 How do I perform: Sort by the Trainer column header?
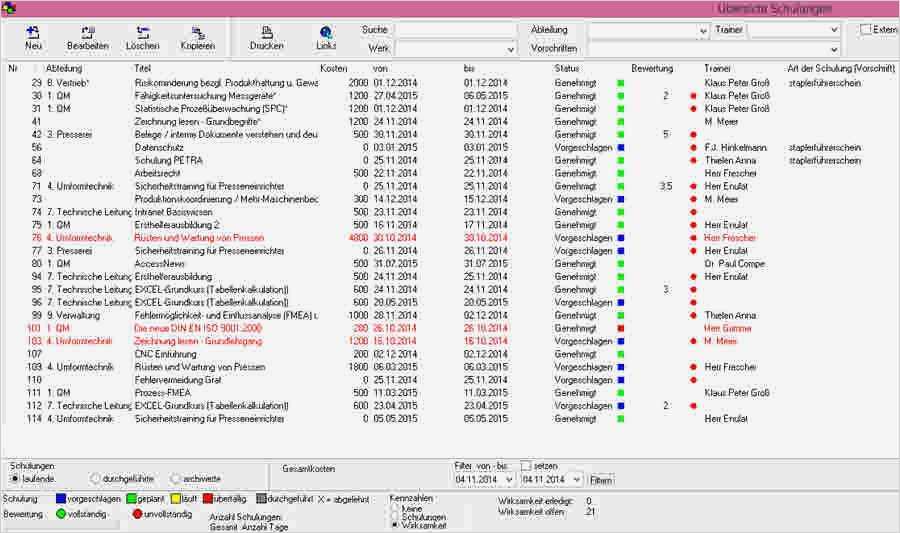(x=717, y=68)
